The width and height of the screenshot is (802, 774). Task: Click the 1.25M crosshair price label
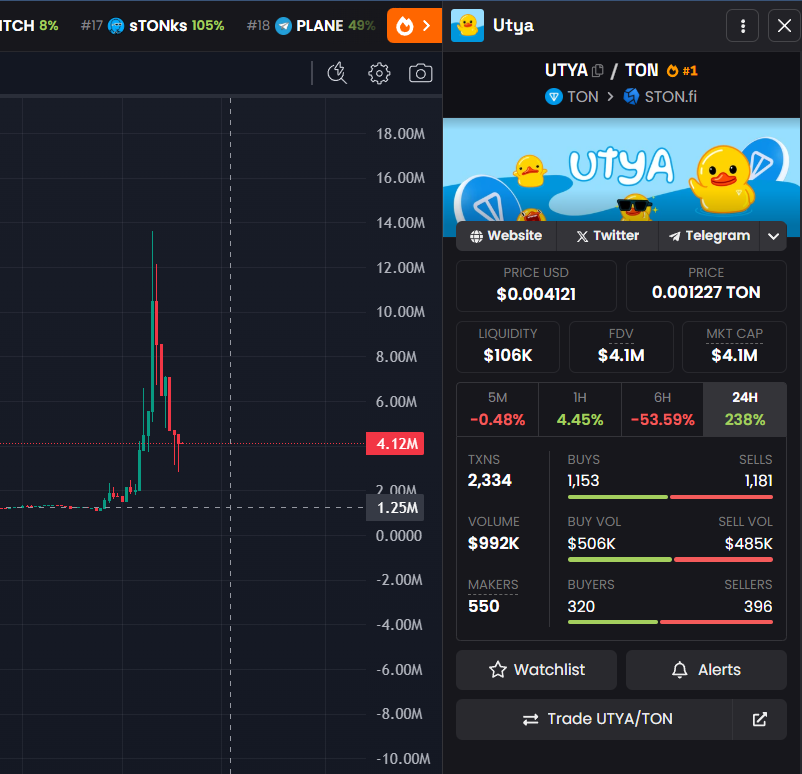395,507
